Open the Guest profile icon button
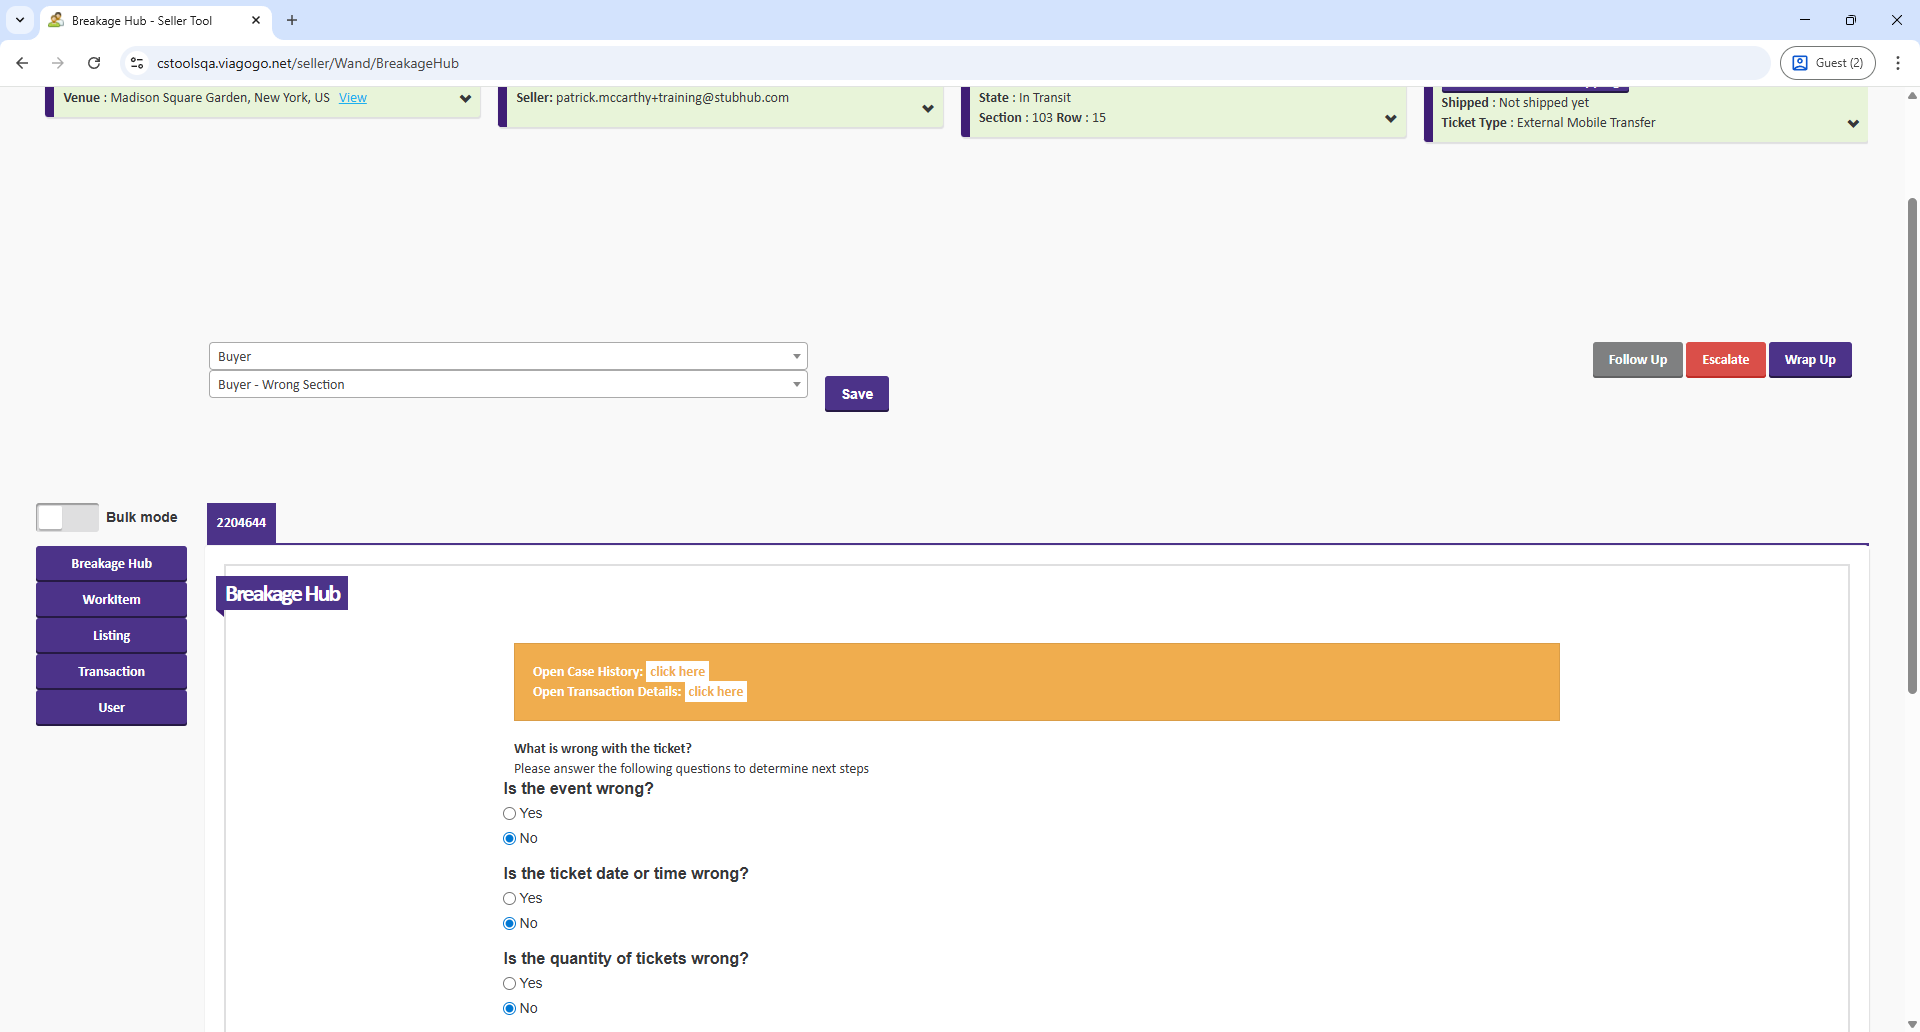The height and width of the screenshot is (1032, 1920). (x=1827, y=63)
